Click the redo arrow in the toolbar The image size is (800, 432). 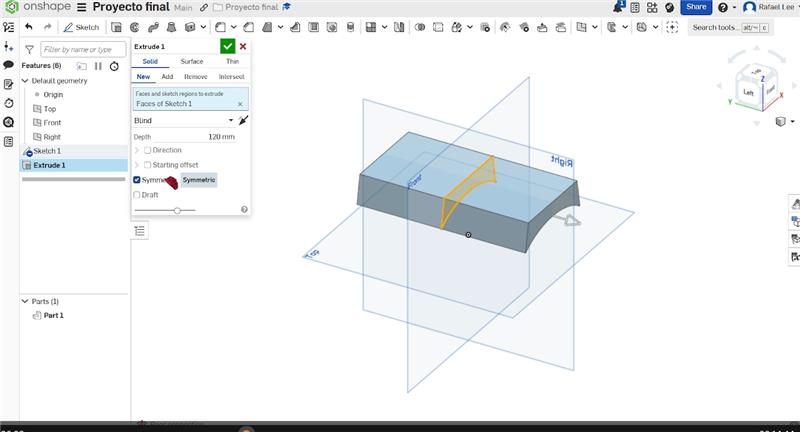point(47,27)
